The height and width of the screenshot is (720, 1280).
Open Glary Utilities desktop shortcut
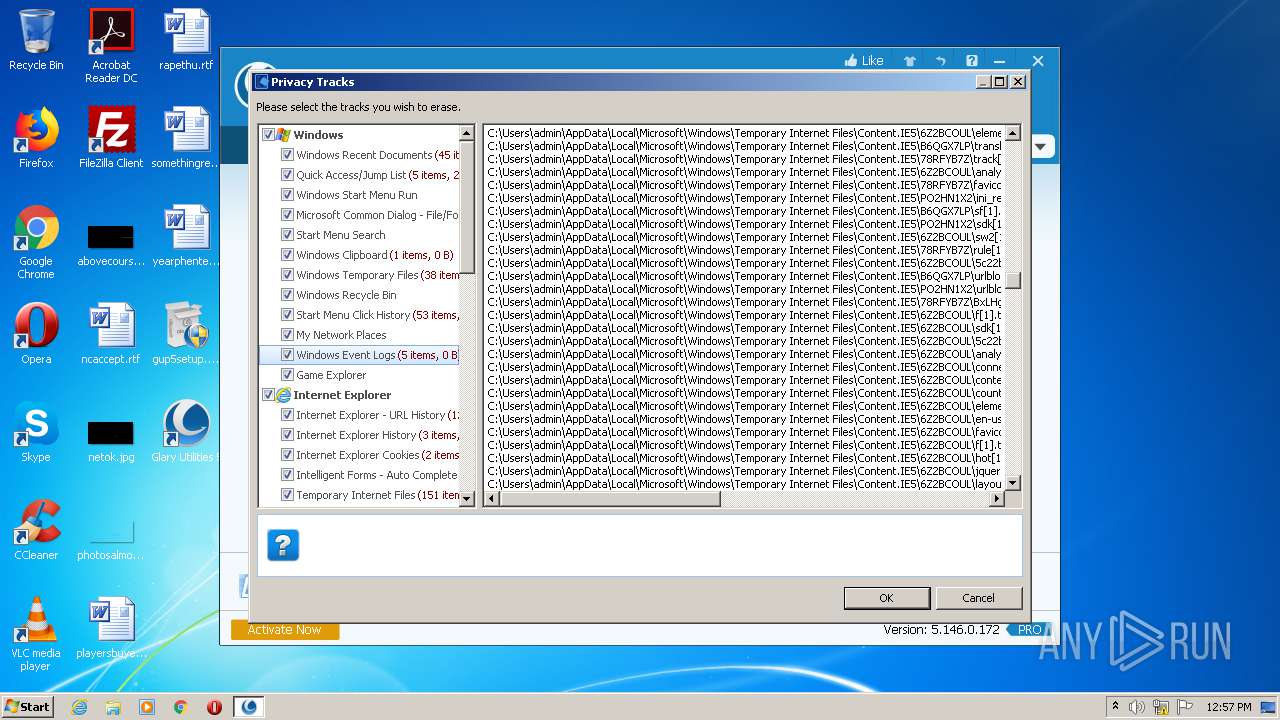coord(186,432)
